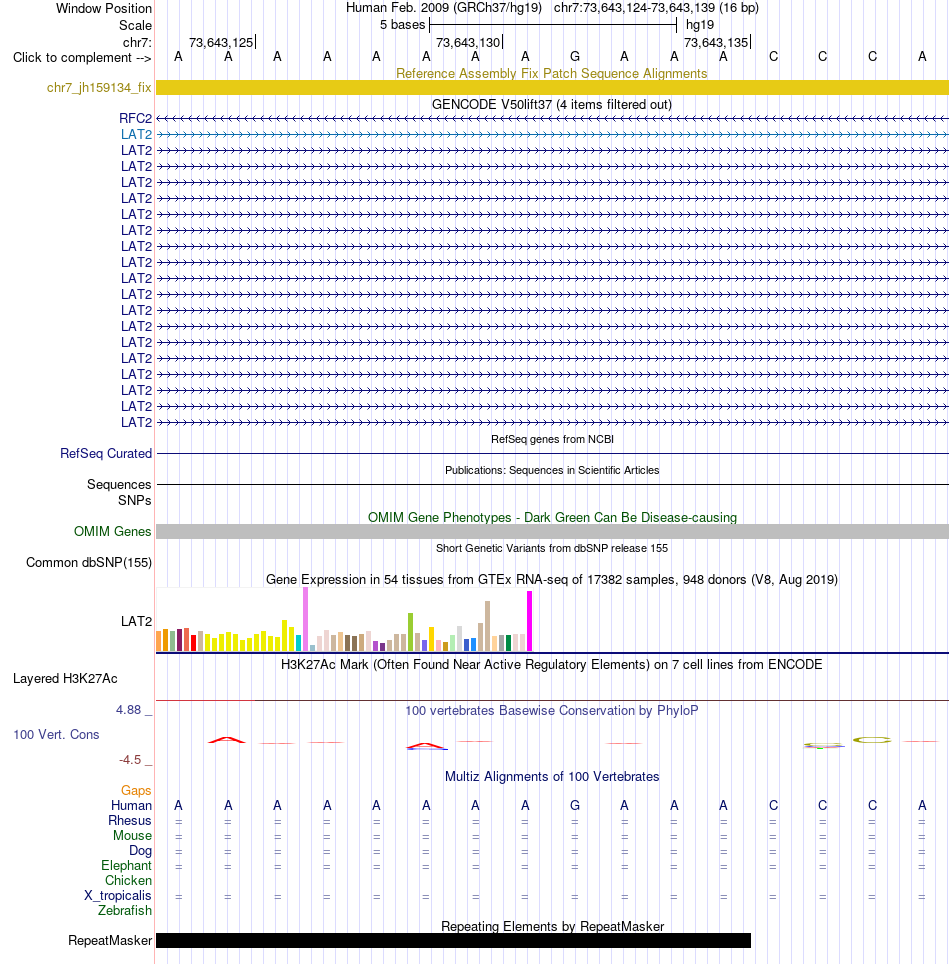Click the LAT2 label of the GTEx expression chart
Image resolution: width=950 pixels, height=964 pixels.
137,621
